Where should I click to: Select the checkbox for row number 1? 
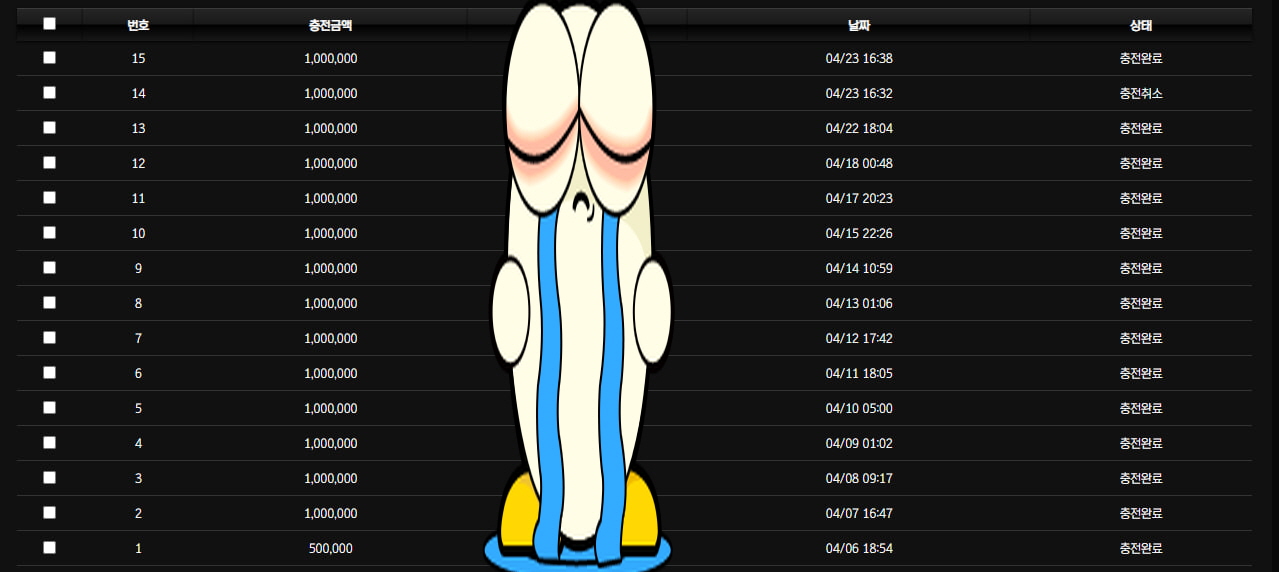[x=50, y=548]
